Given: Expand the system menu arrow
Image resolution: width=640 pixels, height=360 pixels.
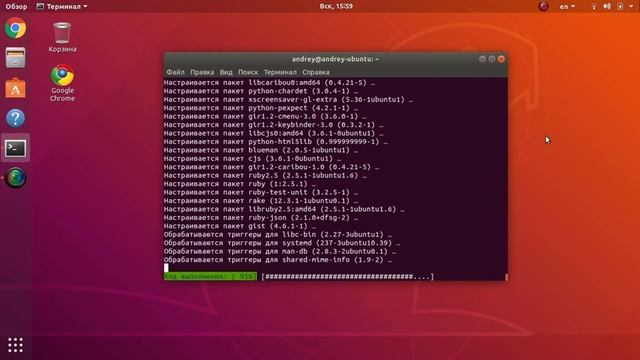Looking at the screenshot, I should pos(631,7).
